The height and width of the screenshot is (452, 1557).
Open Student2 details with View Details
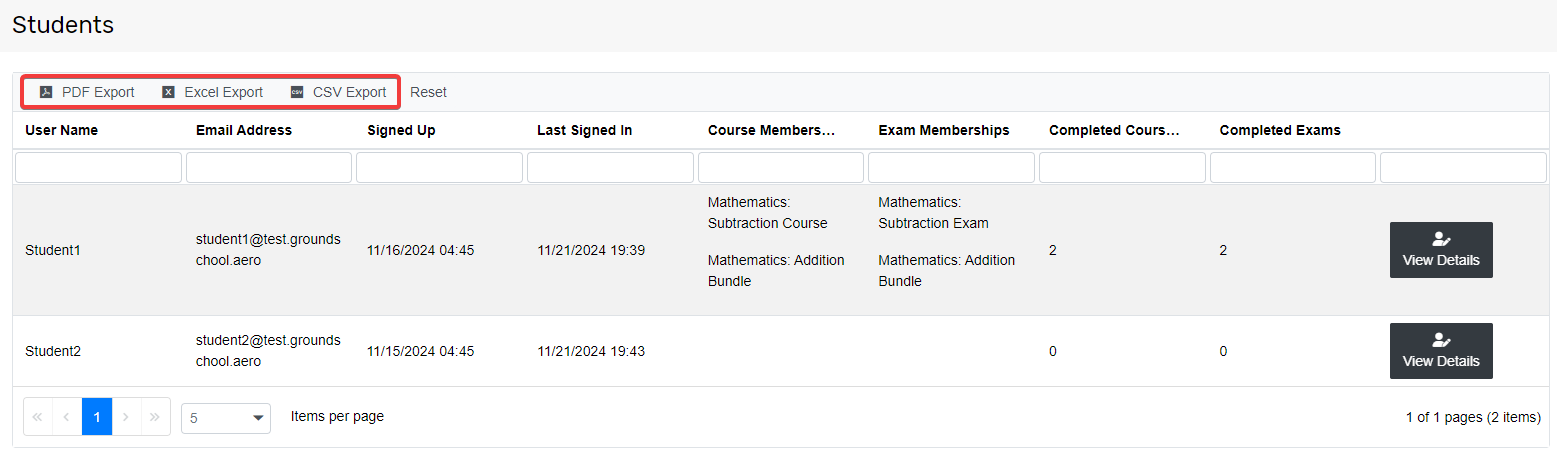point(1440,351)
